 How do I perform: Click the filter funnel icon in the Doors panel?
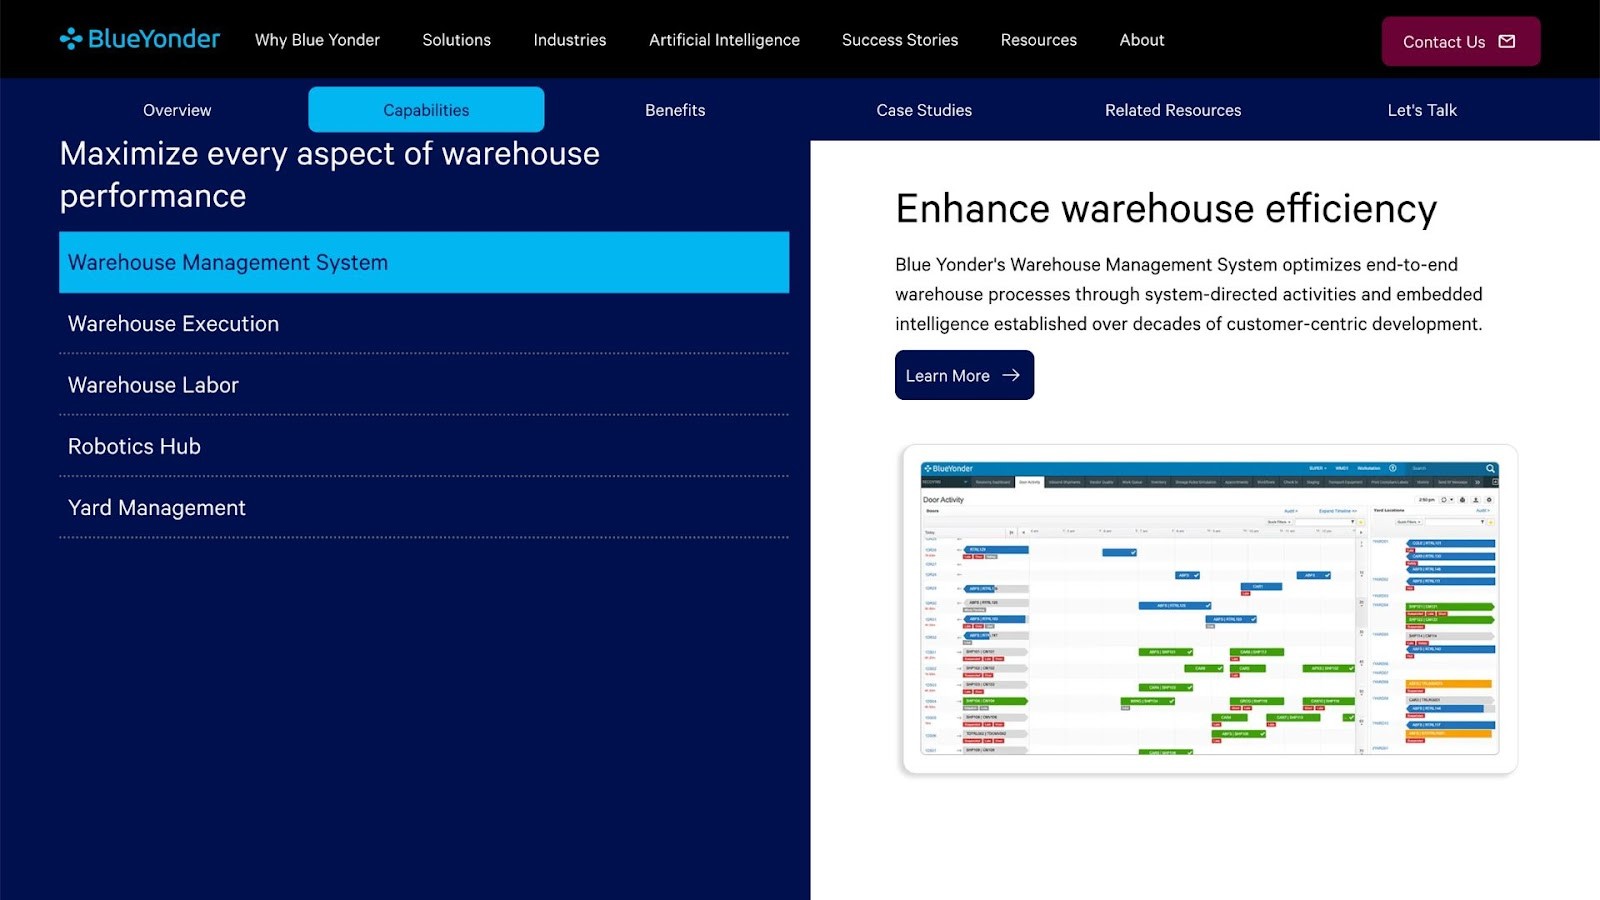point(1352,521)
